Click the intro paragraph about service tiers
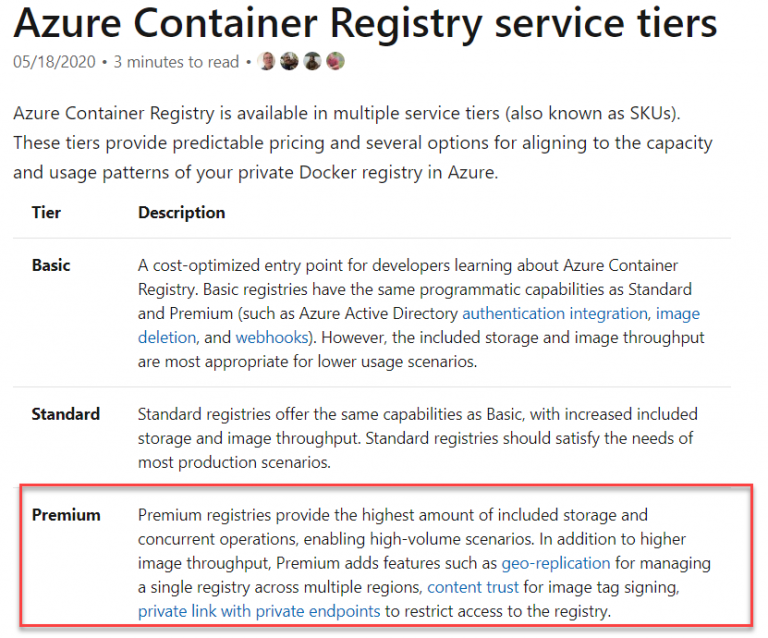Viewport: 768px width, 638px height. pyautogui.click(x=362, y=142)
